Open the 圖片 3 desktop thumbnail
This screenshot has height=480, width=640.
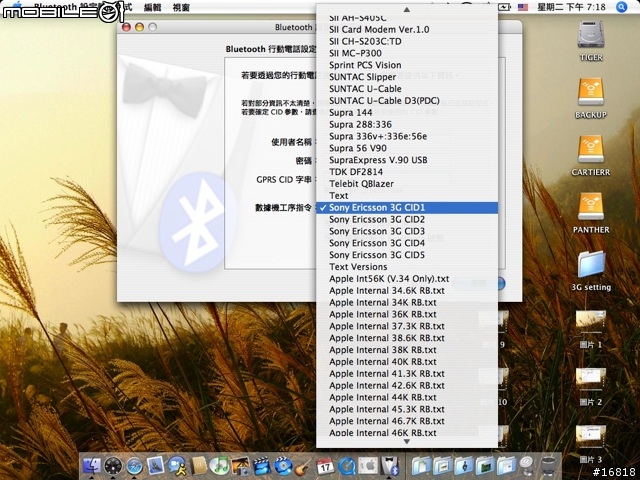[591, 444]
